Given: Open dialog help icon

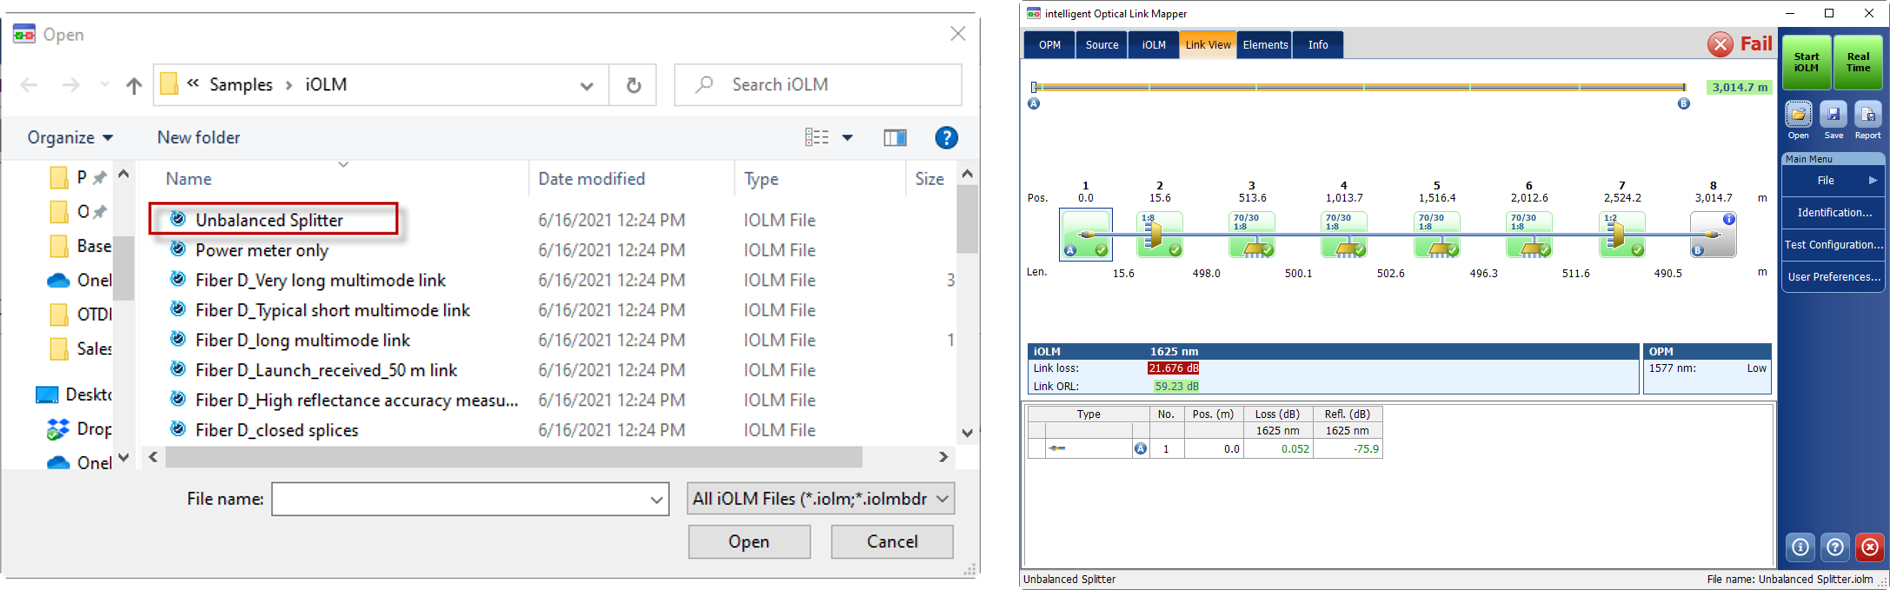Looking at the screenshot, I should pos(946,138).
